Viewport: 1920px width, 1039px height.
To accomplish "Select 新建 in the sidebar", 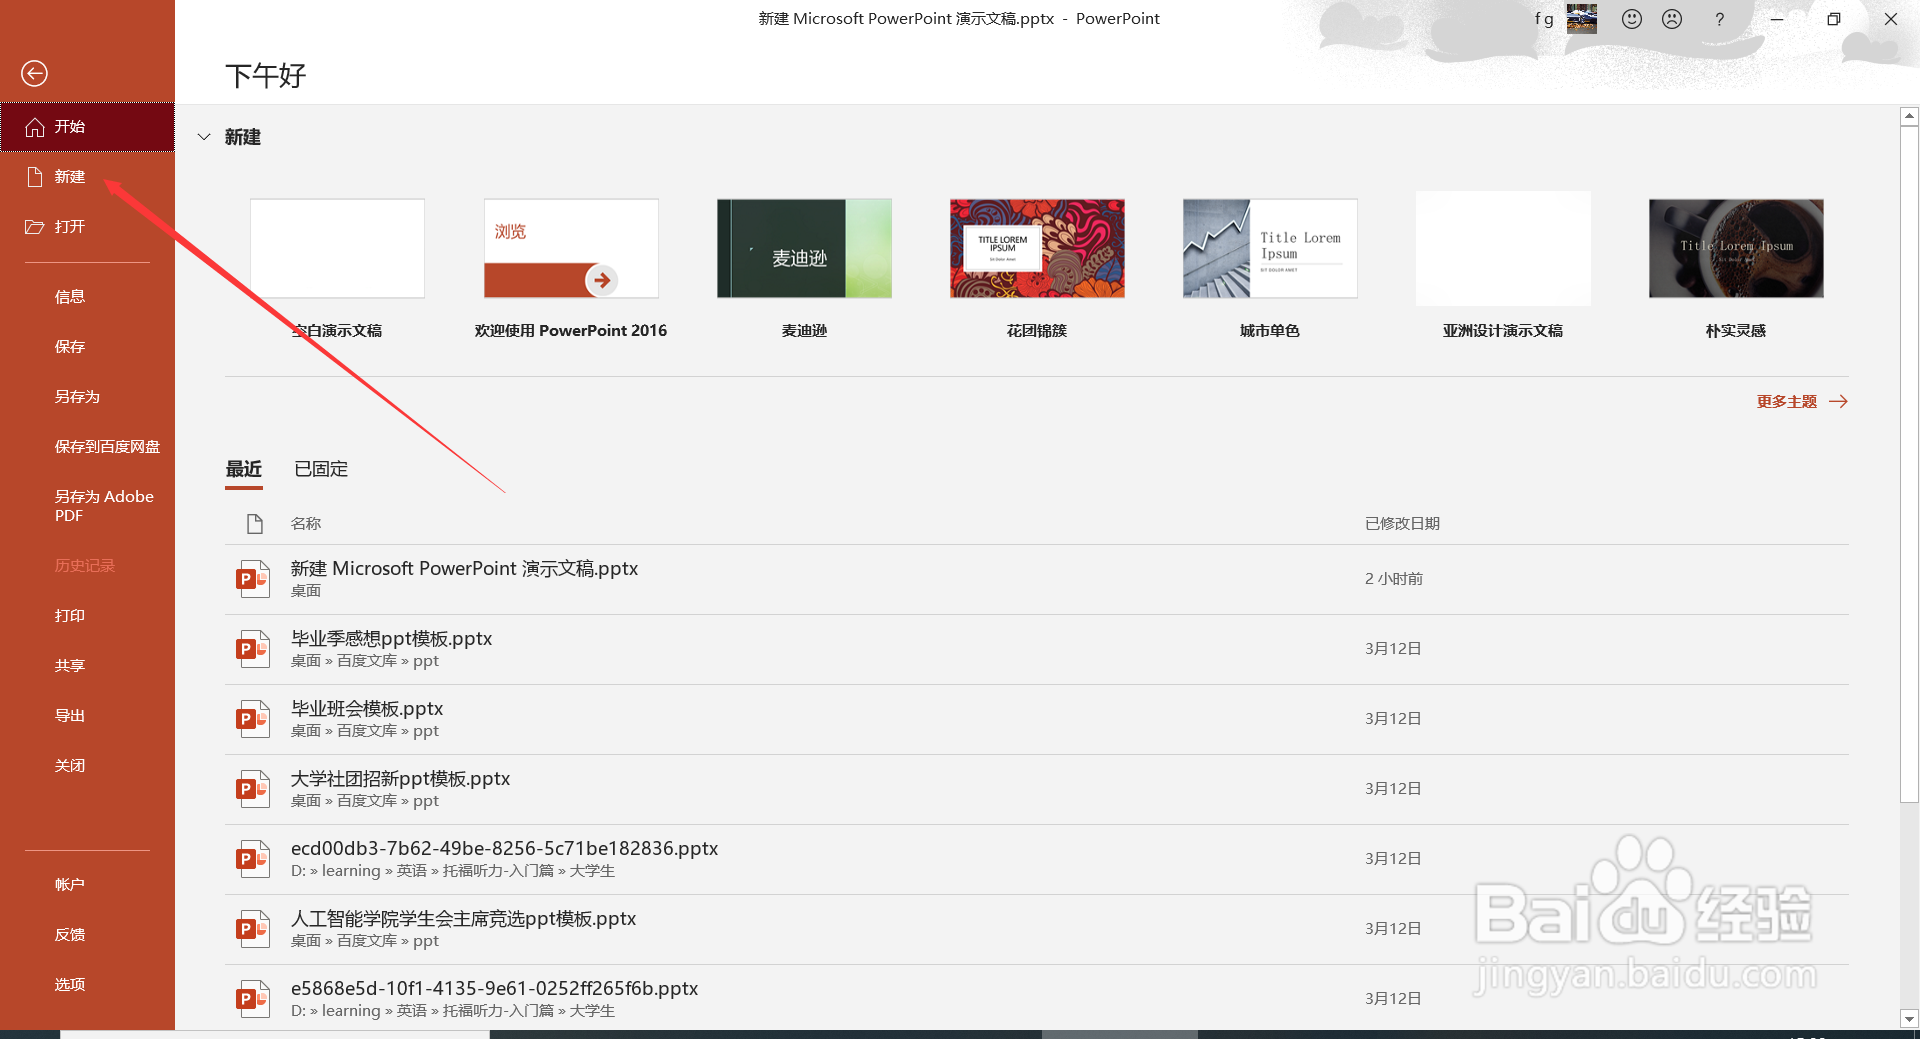I will (87, 177).
